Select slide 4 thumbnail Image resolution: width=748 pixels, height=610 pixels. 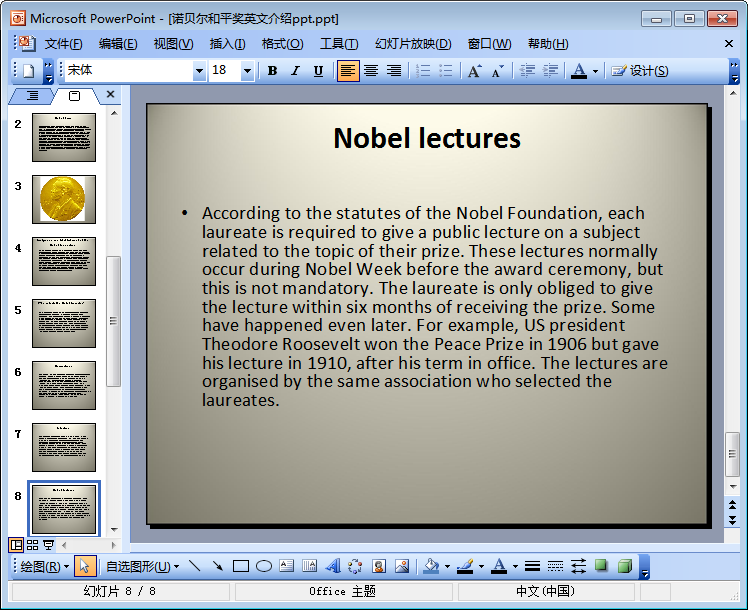click(64, 261)
